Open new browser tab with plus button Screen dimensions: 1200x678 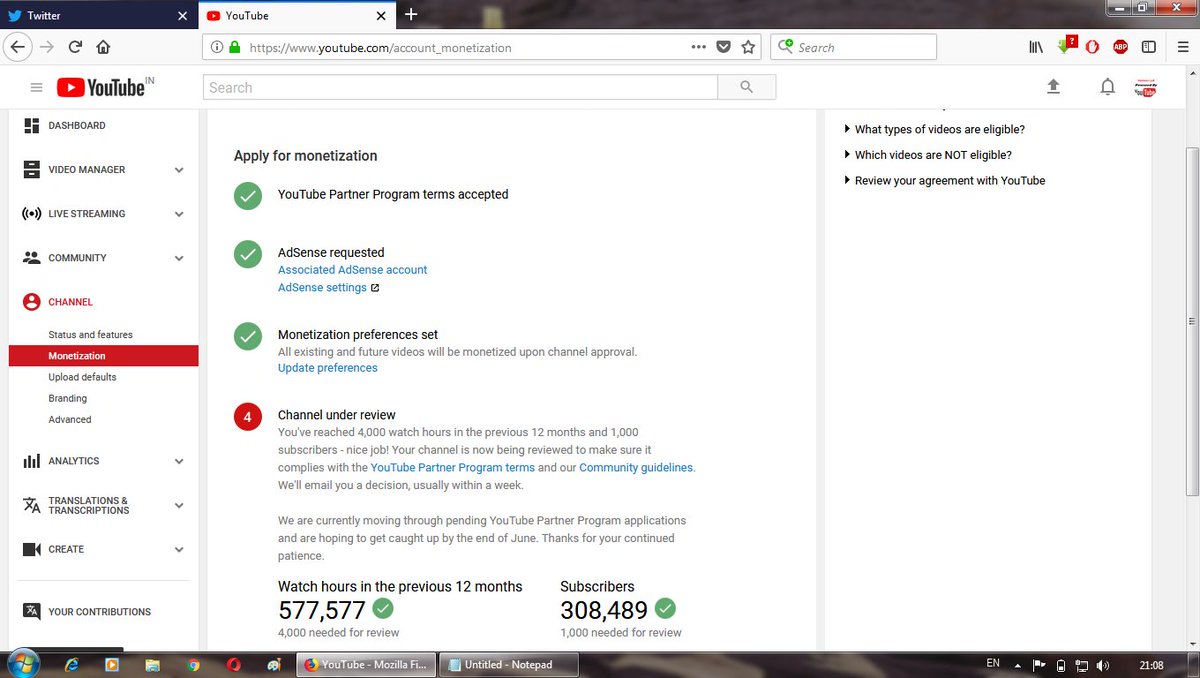click(x=411, y=14)
